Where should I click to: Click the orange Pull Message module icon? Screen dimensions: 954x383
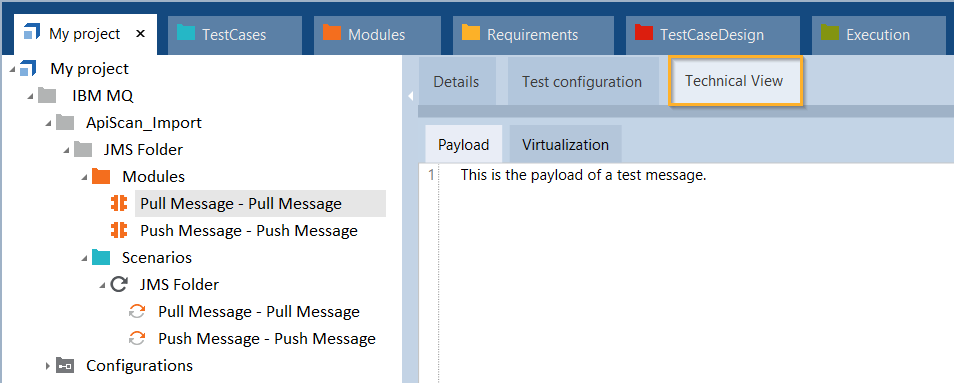point(119,204)
